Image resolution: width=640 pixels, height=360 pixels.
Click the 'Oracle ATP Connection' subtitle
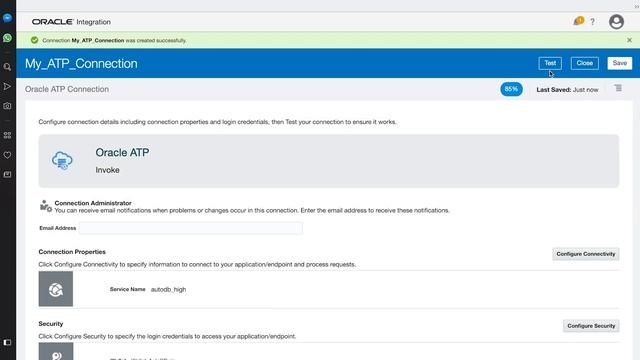point(67,89)
